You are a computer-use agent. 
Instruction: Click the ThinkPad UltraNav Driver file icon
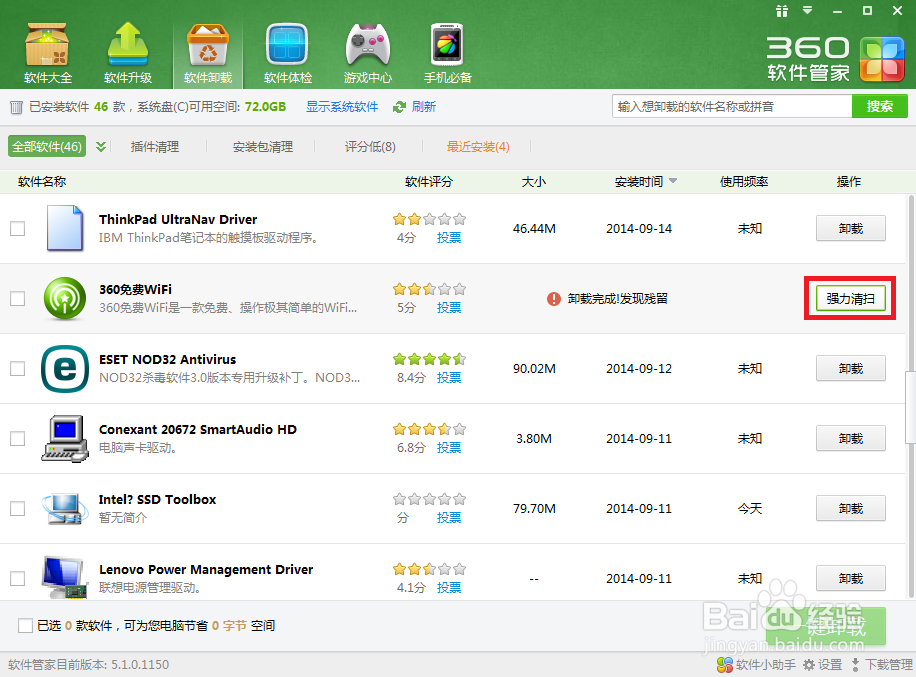coord(64,228)
